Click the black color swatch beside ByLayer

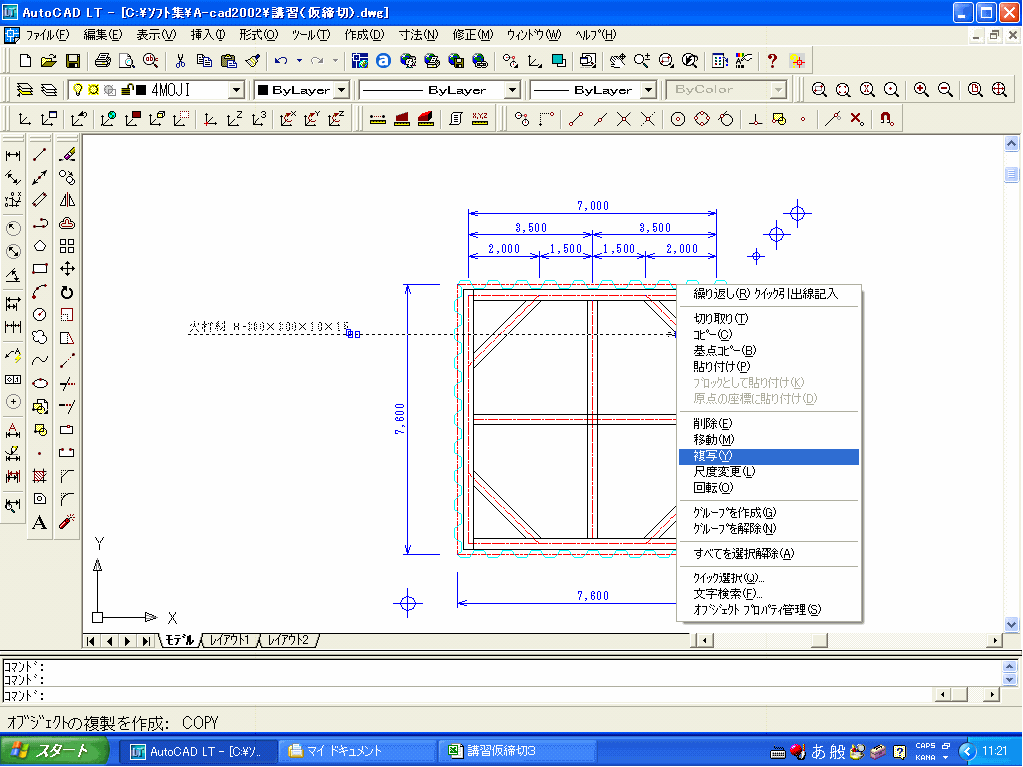click(263, 90)
